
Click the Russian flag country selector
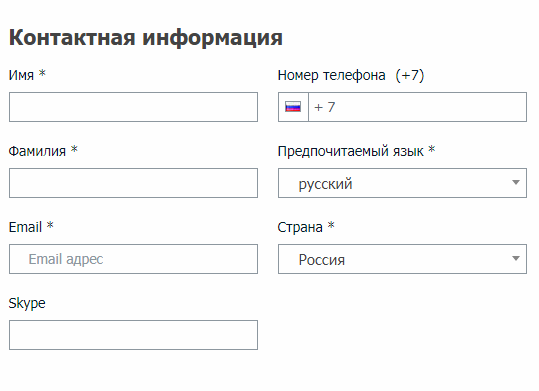[x=293, y=107]
